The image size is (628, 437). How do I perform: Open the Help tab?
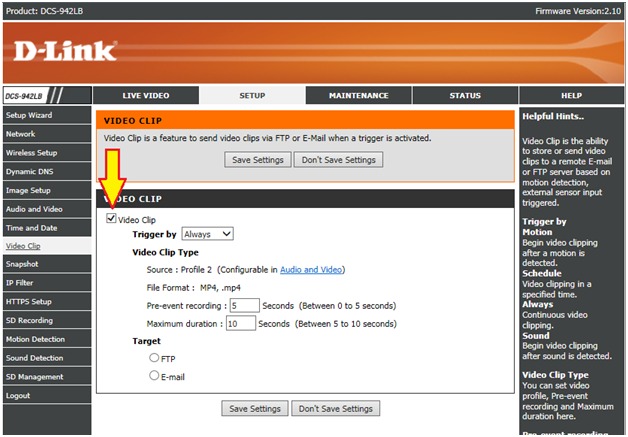click(x=571, y=96)
